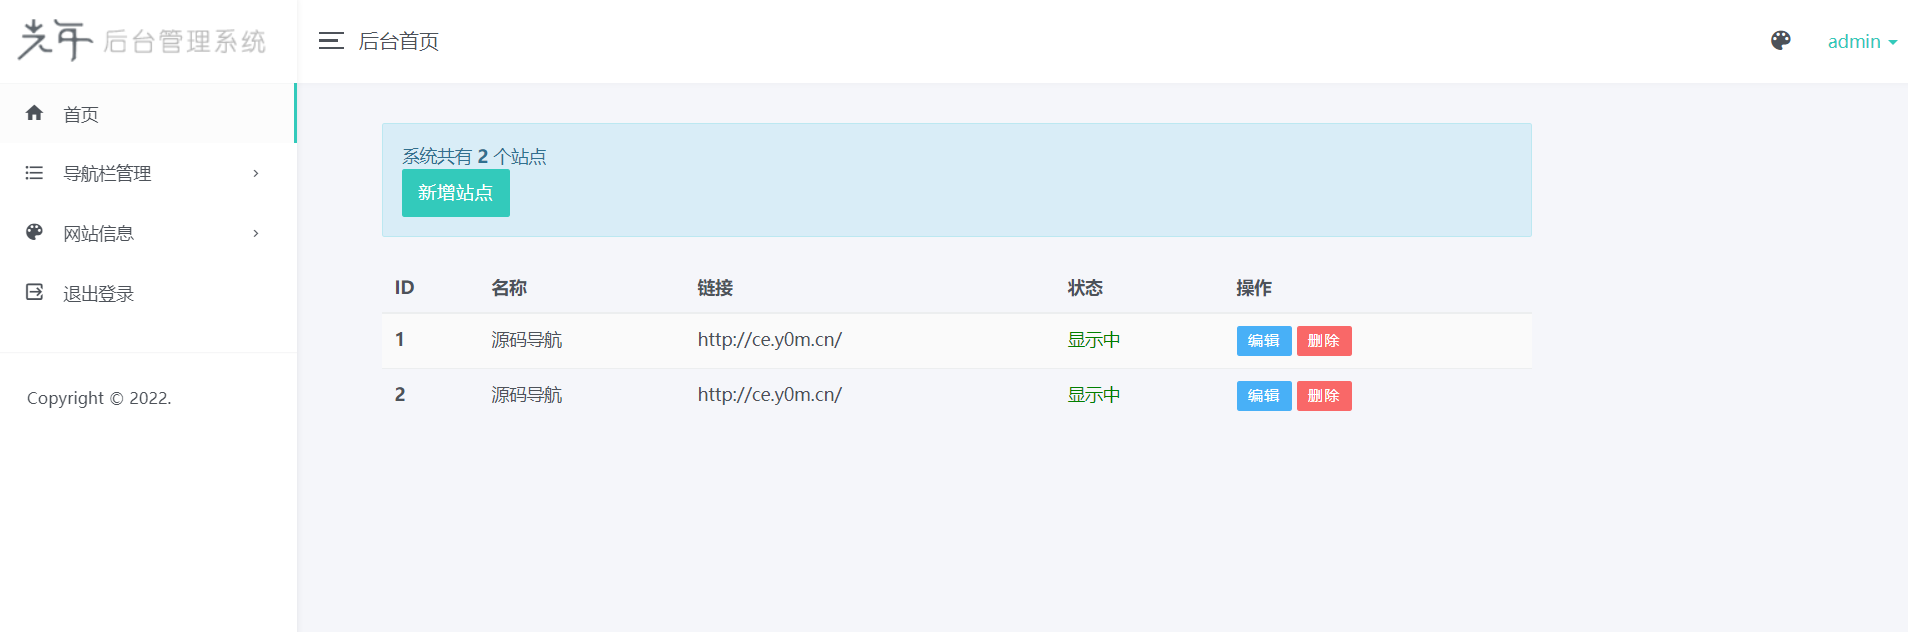
Task: Toggle the sidebar with hamburger icon
Action: pyautogui.click(x=331, y=41)
